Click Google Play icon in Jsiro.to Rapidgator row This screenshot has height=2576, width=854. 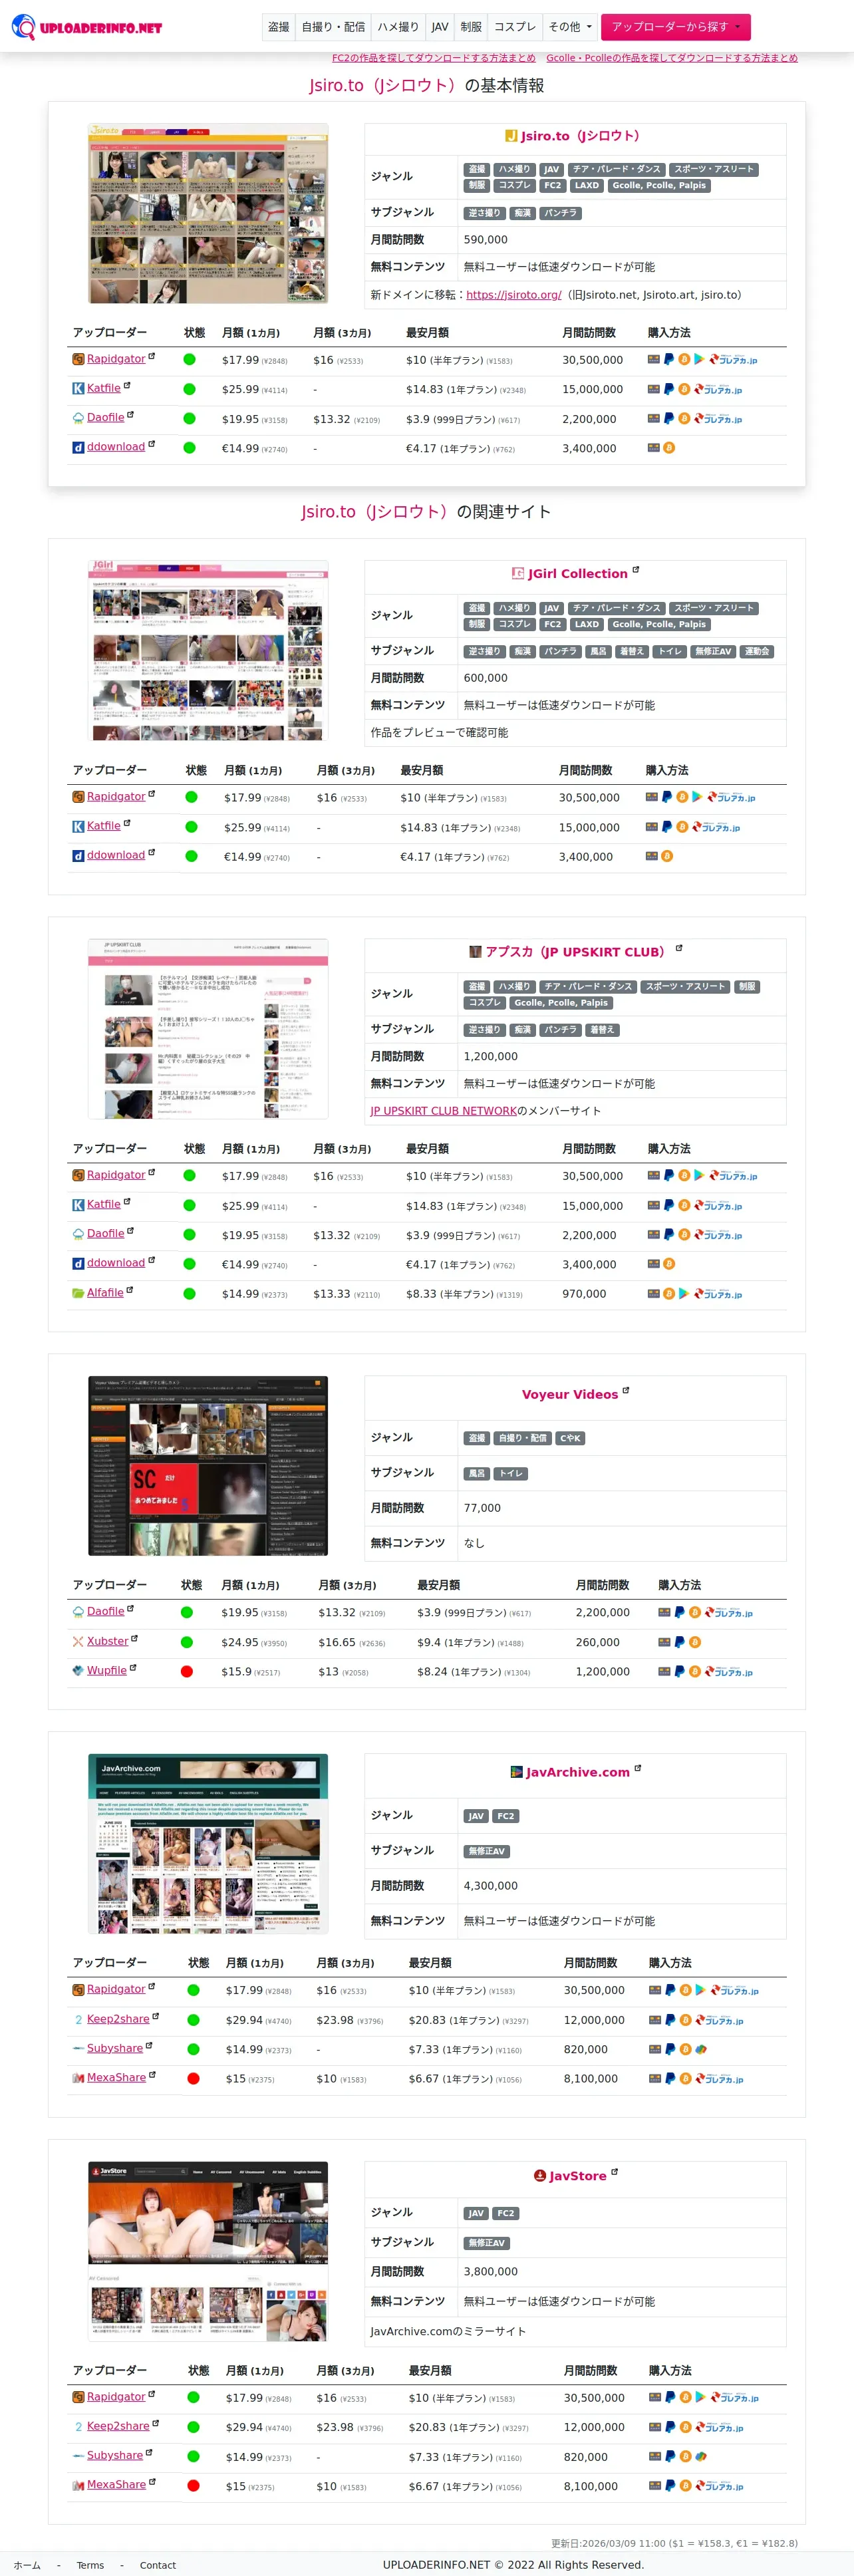tap(699, 359)
